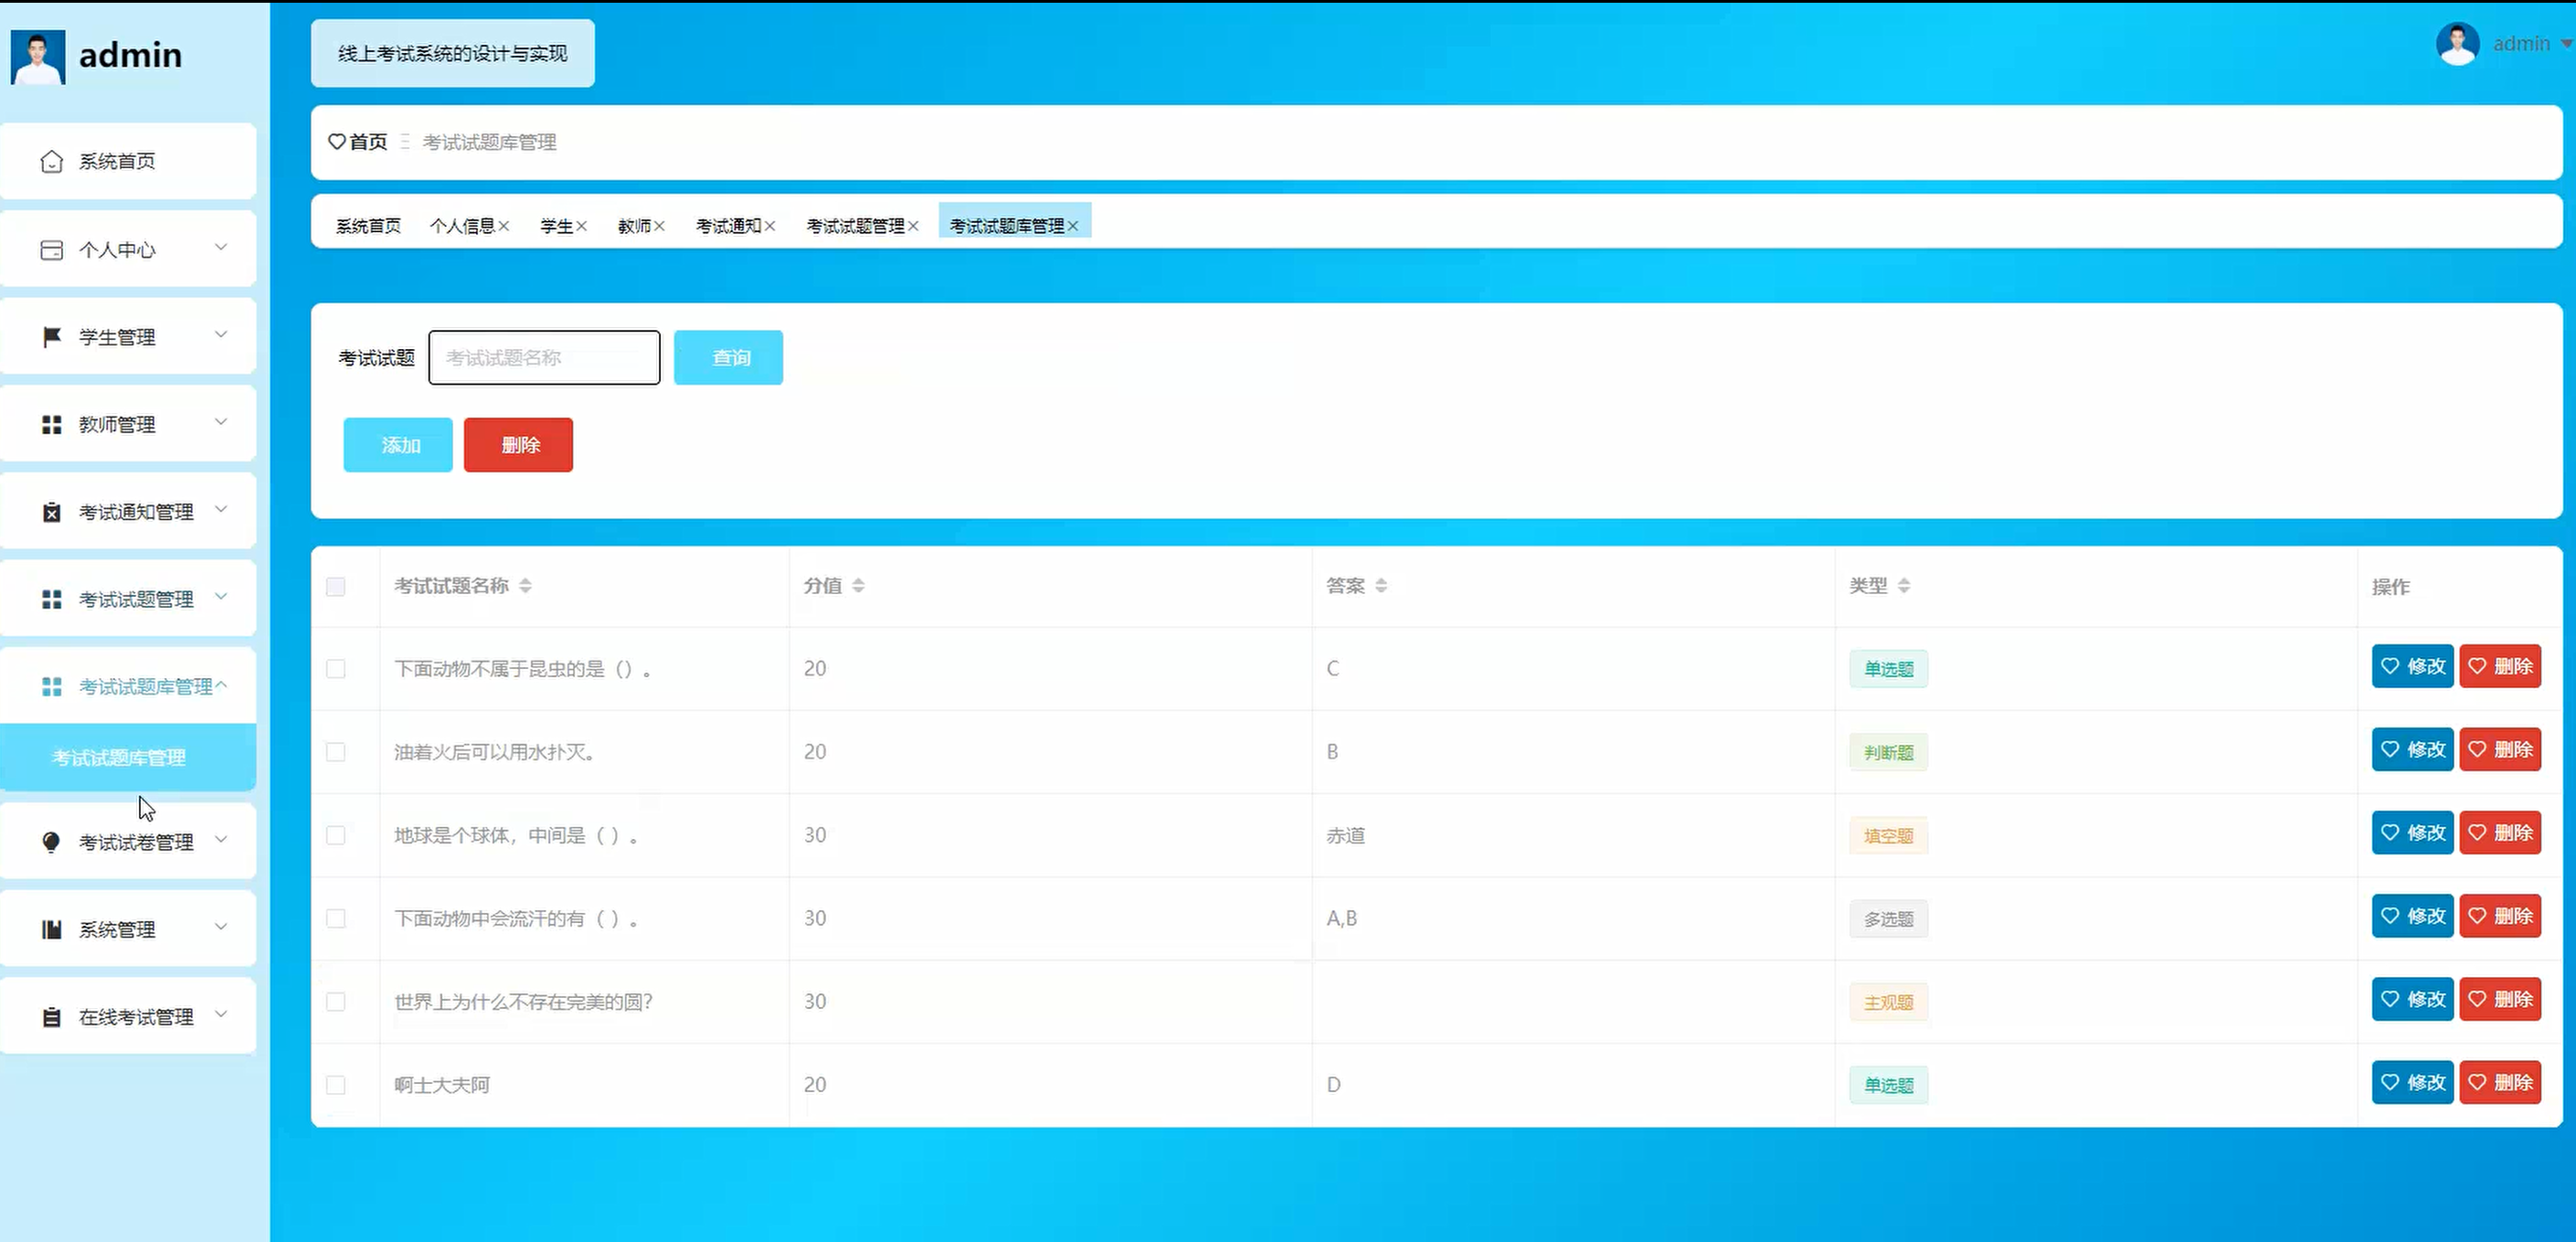
Task: Click the 添加 button
Action: pyautogui.click(x=398, y=445)
